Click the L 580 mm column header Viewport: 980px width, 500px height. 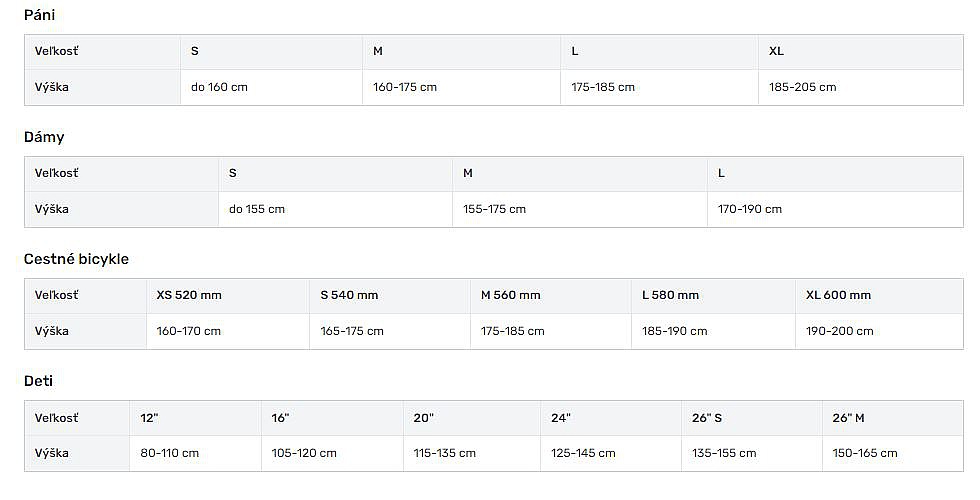point(713,296)
